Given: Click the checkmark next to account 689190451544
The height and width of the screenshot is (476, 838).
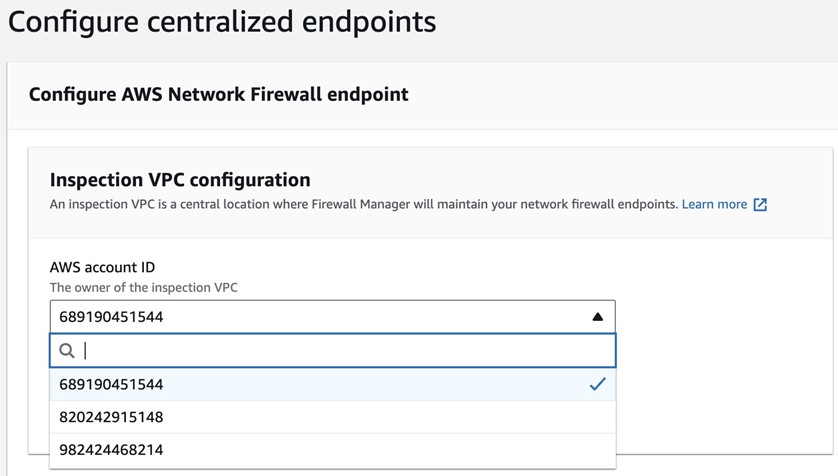Looking at the screenshot, I should (x=597, y=384).
